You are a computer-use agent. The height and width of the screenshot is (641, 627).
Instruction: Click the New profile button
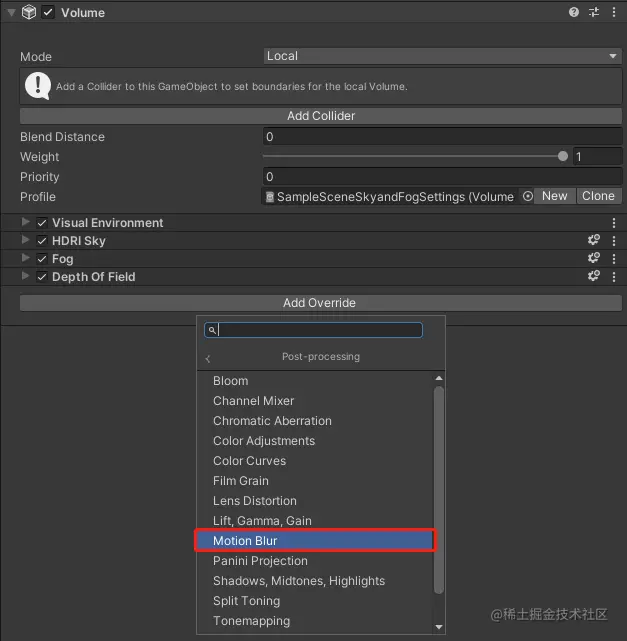click(x=555, y=196)
